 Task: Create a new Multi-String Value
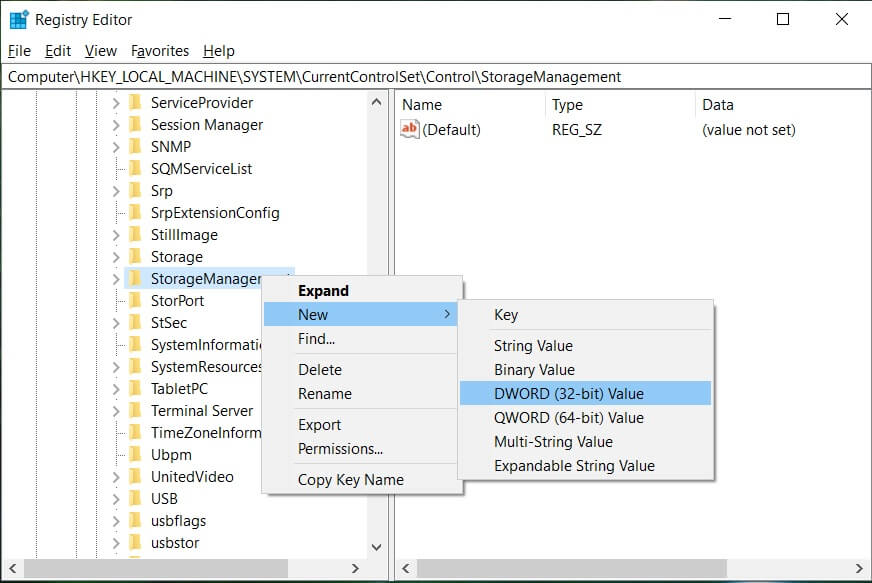586,442
